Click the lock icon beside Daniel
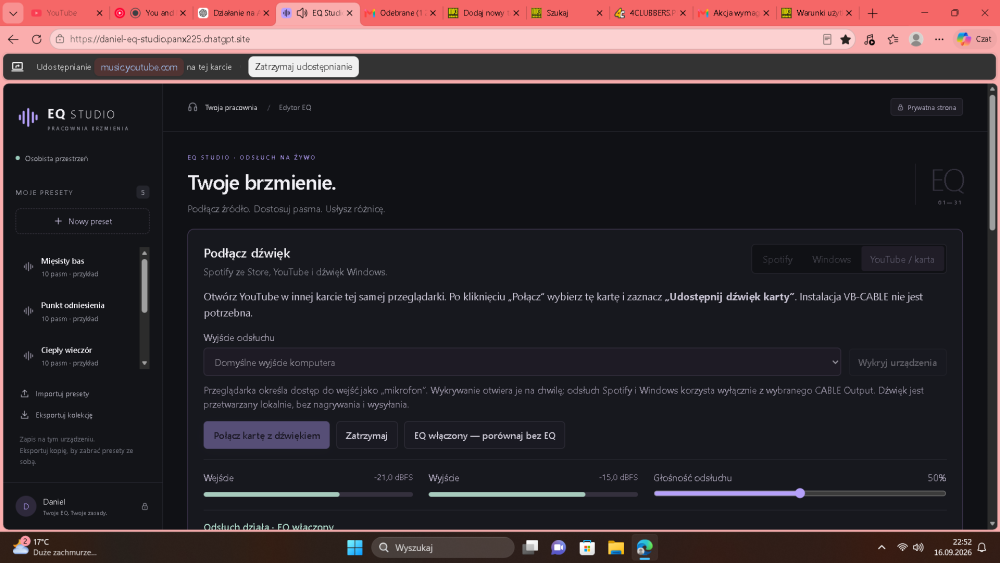Viewport: 1000px width, 563px height. coord(145,506)
